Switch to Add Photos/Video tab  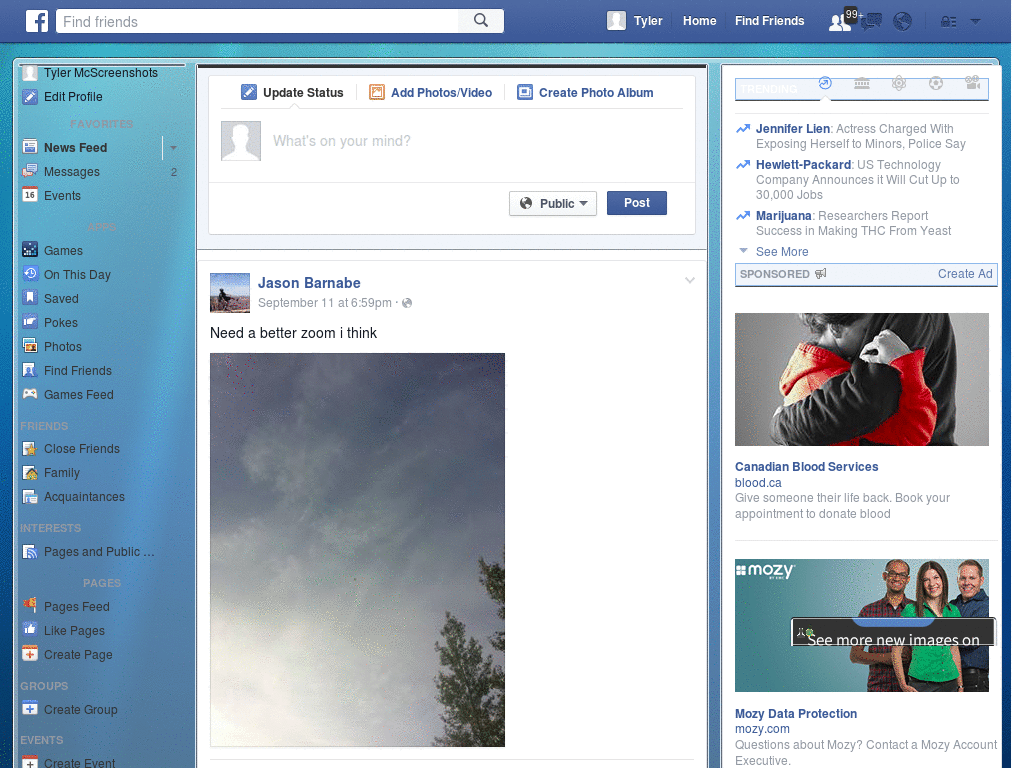440,92
